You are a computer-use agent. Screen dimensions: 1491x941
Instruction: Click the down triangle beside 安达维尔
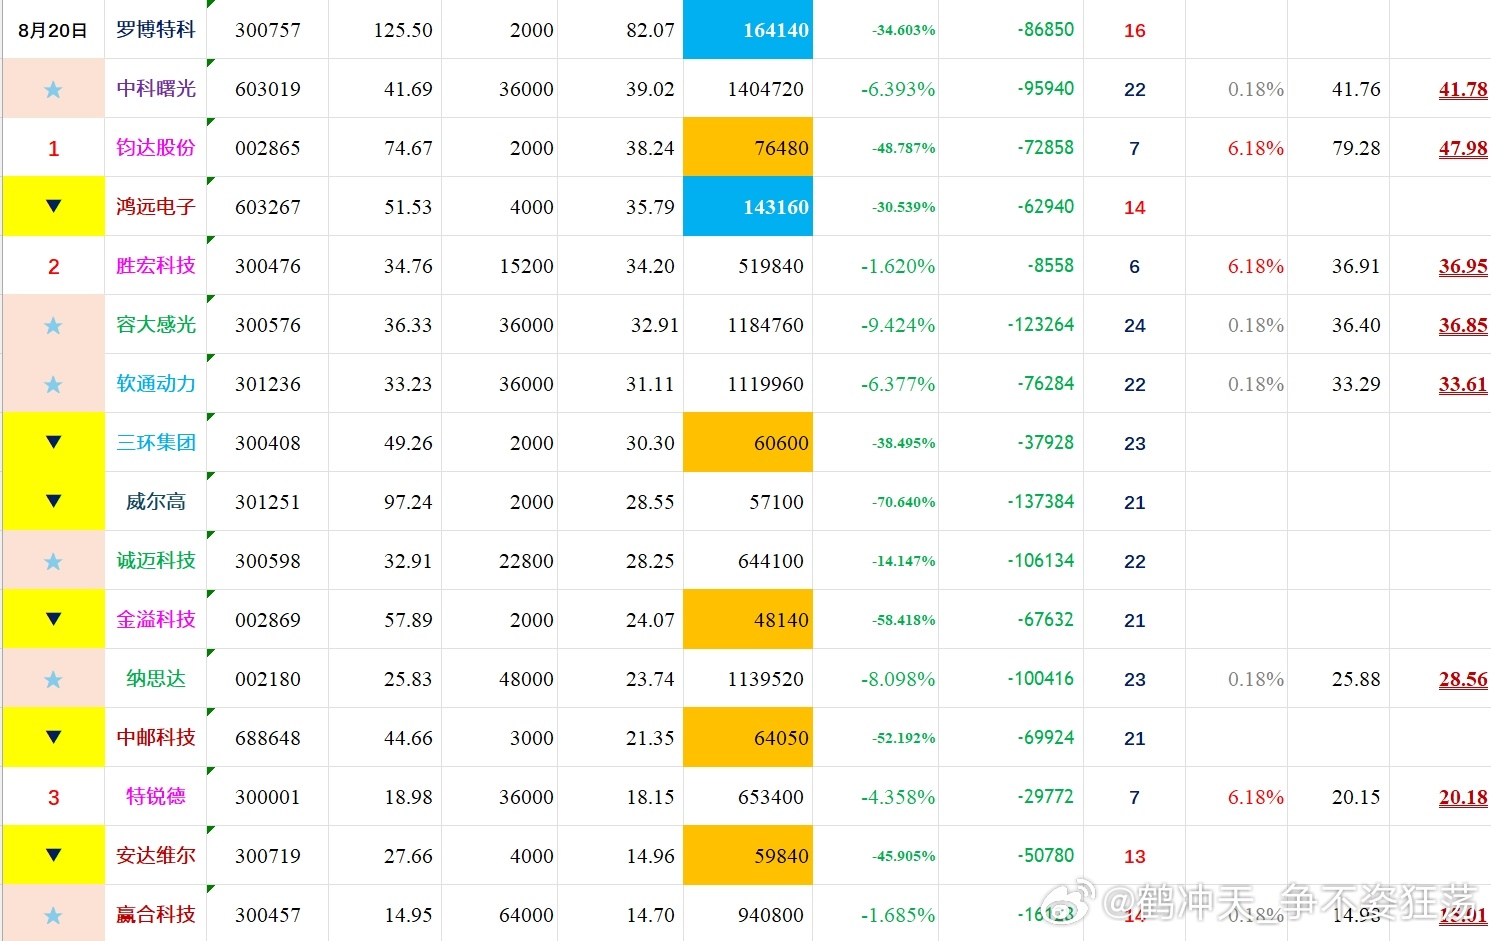point(54,855)
